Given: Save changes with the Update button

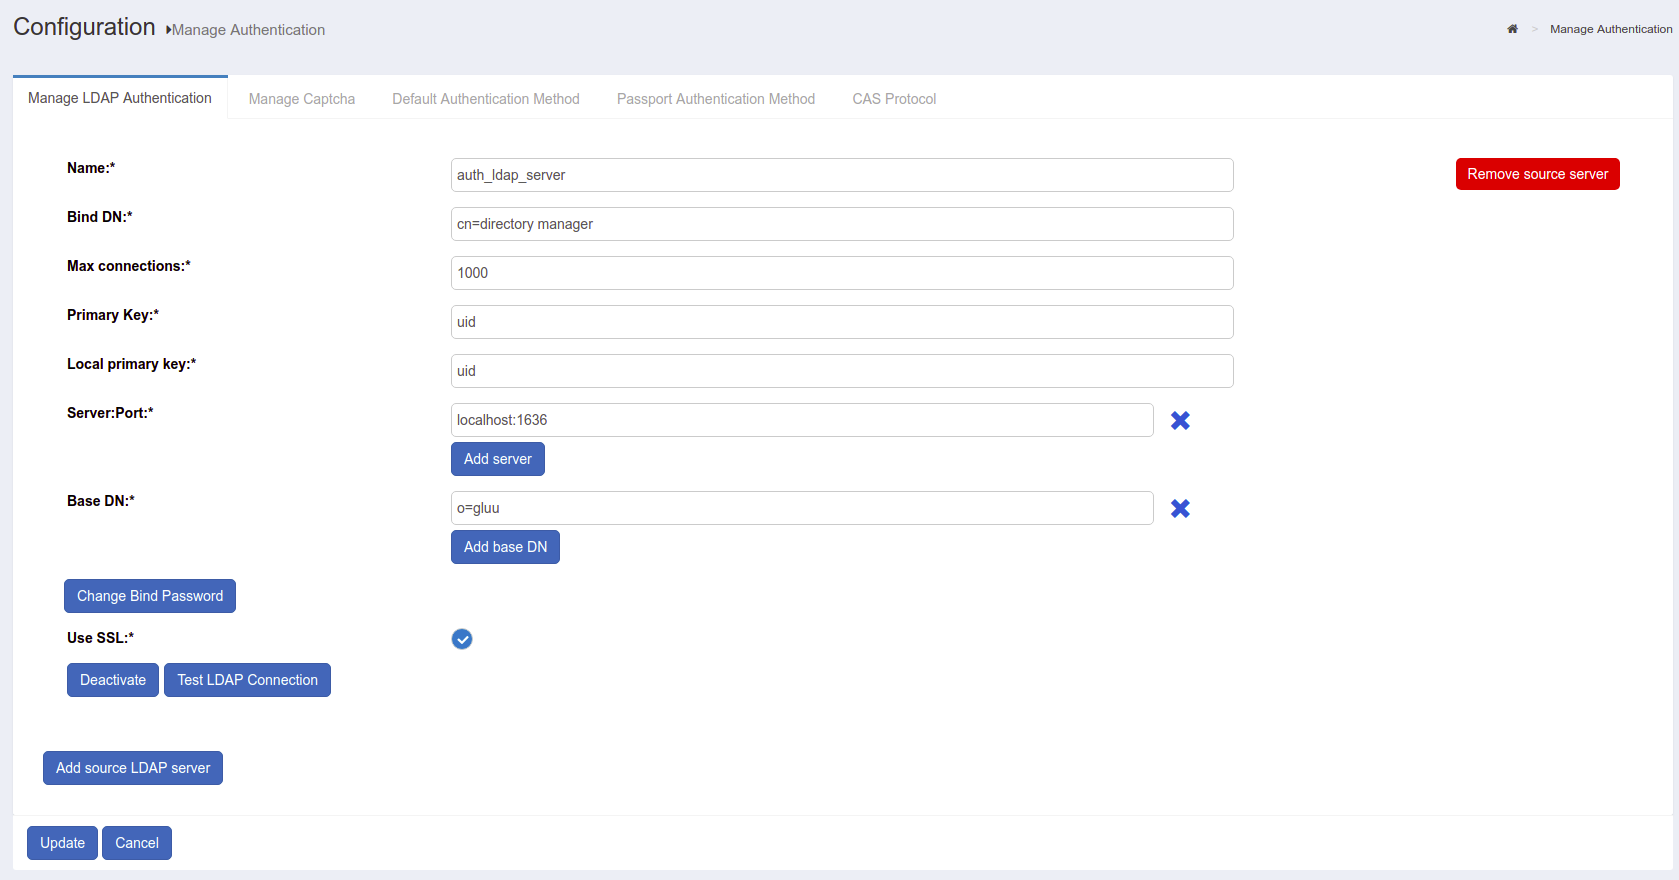Looking at the screenshot, I should [62, 843].
